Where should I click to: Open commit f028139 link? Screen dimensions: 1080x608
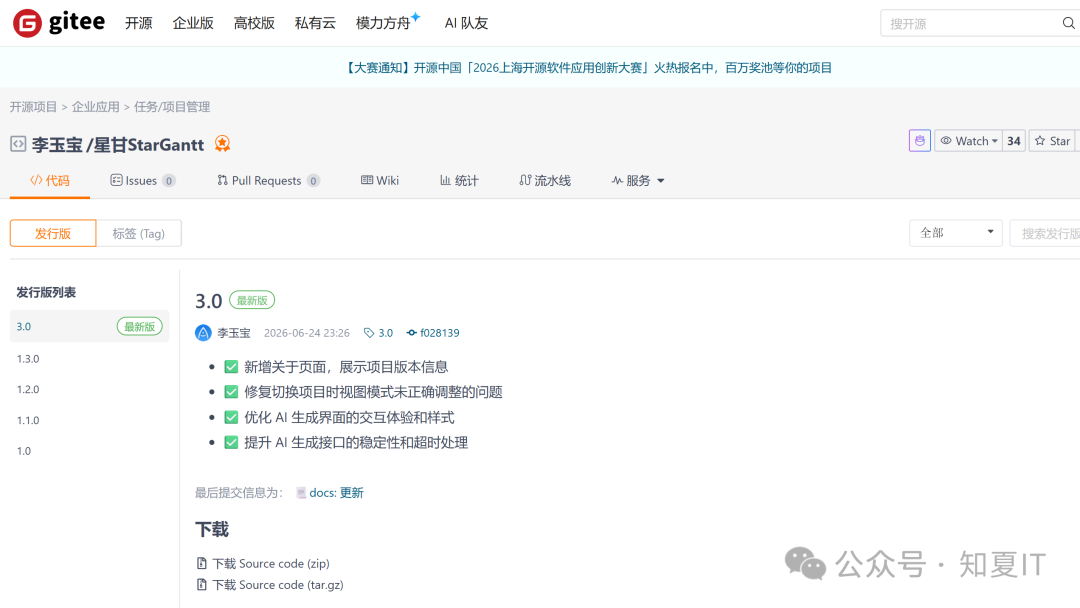point(439,333)
